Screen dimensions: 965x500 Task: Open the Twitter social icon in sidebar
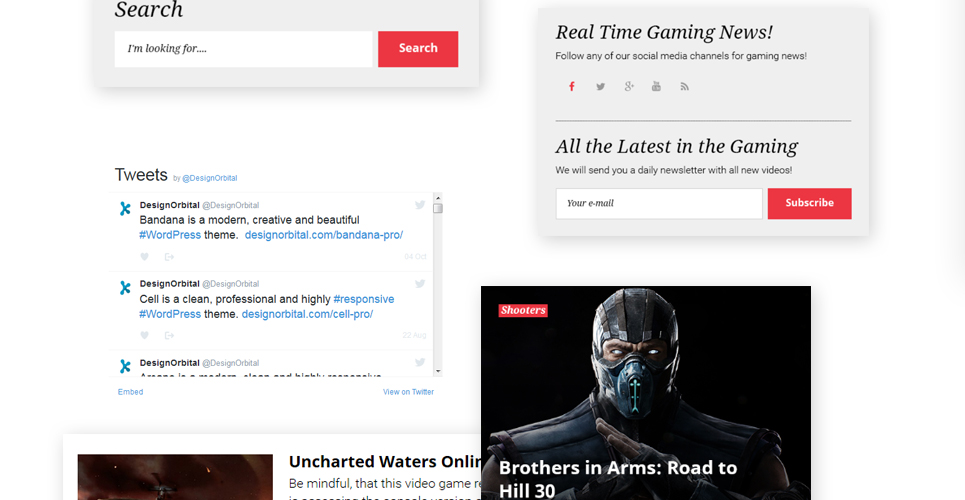click(600, 86)
